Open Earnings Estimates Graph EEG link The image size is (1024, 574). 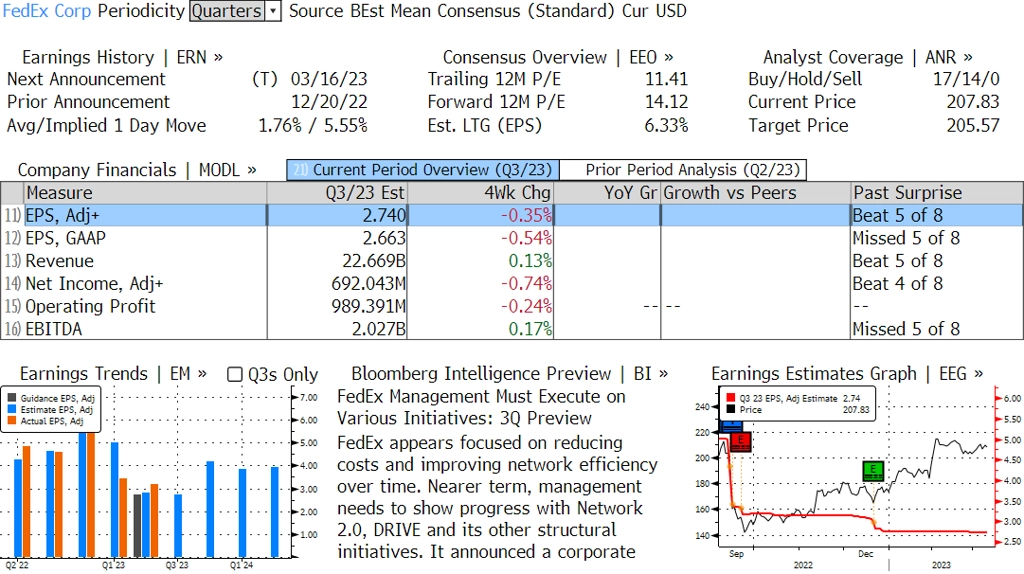click(847, 374)
